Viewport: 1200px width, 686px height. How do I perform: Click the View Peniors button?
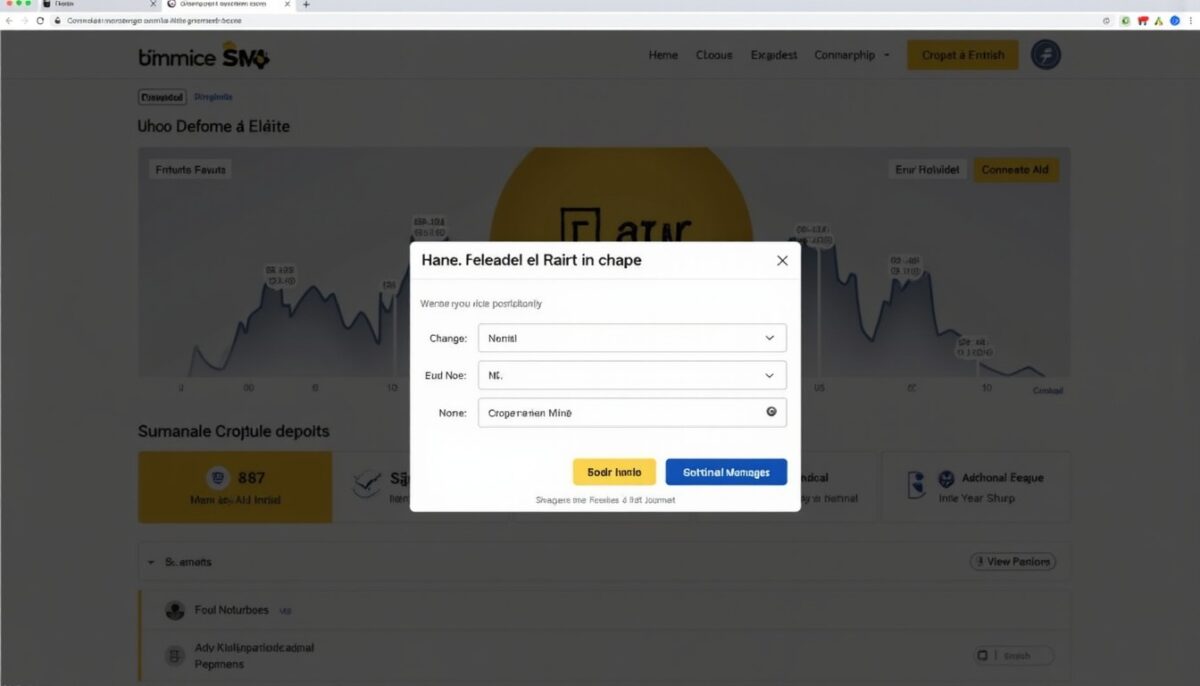[x=1012, y=562]
